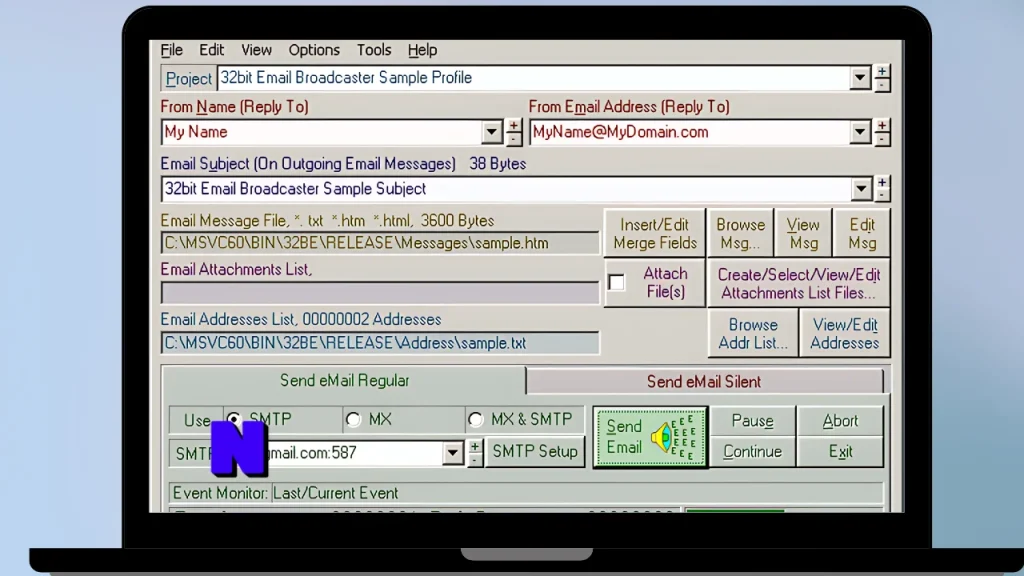This screenshot has height=576, width=1024.
Task: Expand the SMTP server dropdown arrow
Action: point(452,453)
